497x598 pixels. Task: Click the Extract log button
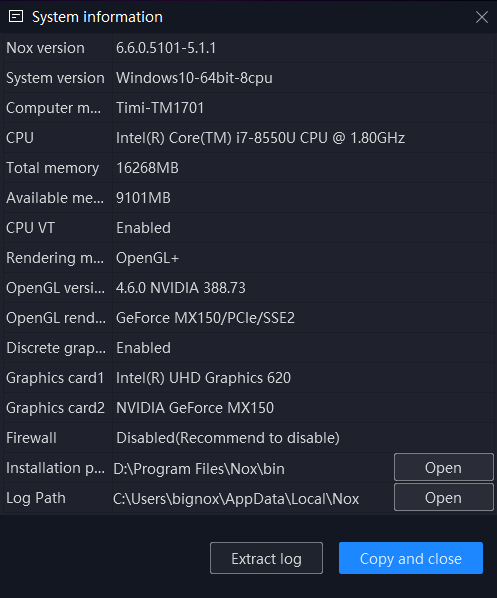click(x=266, y=558)
